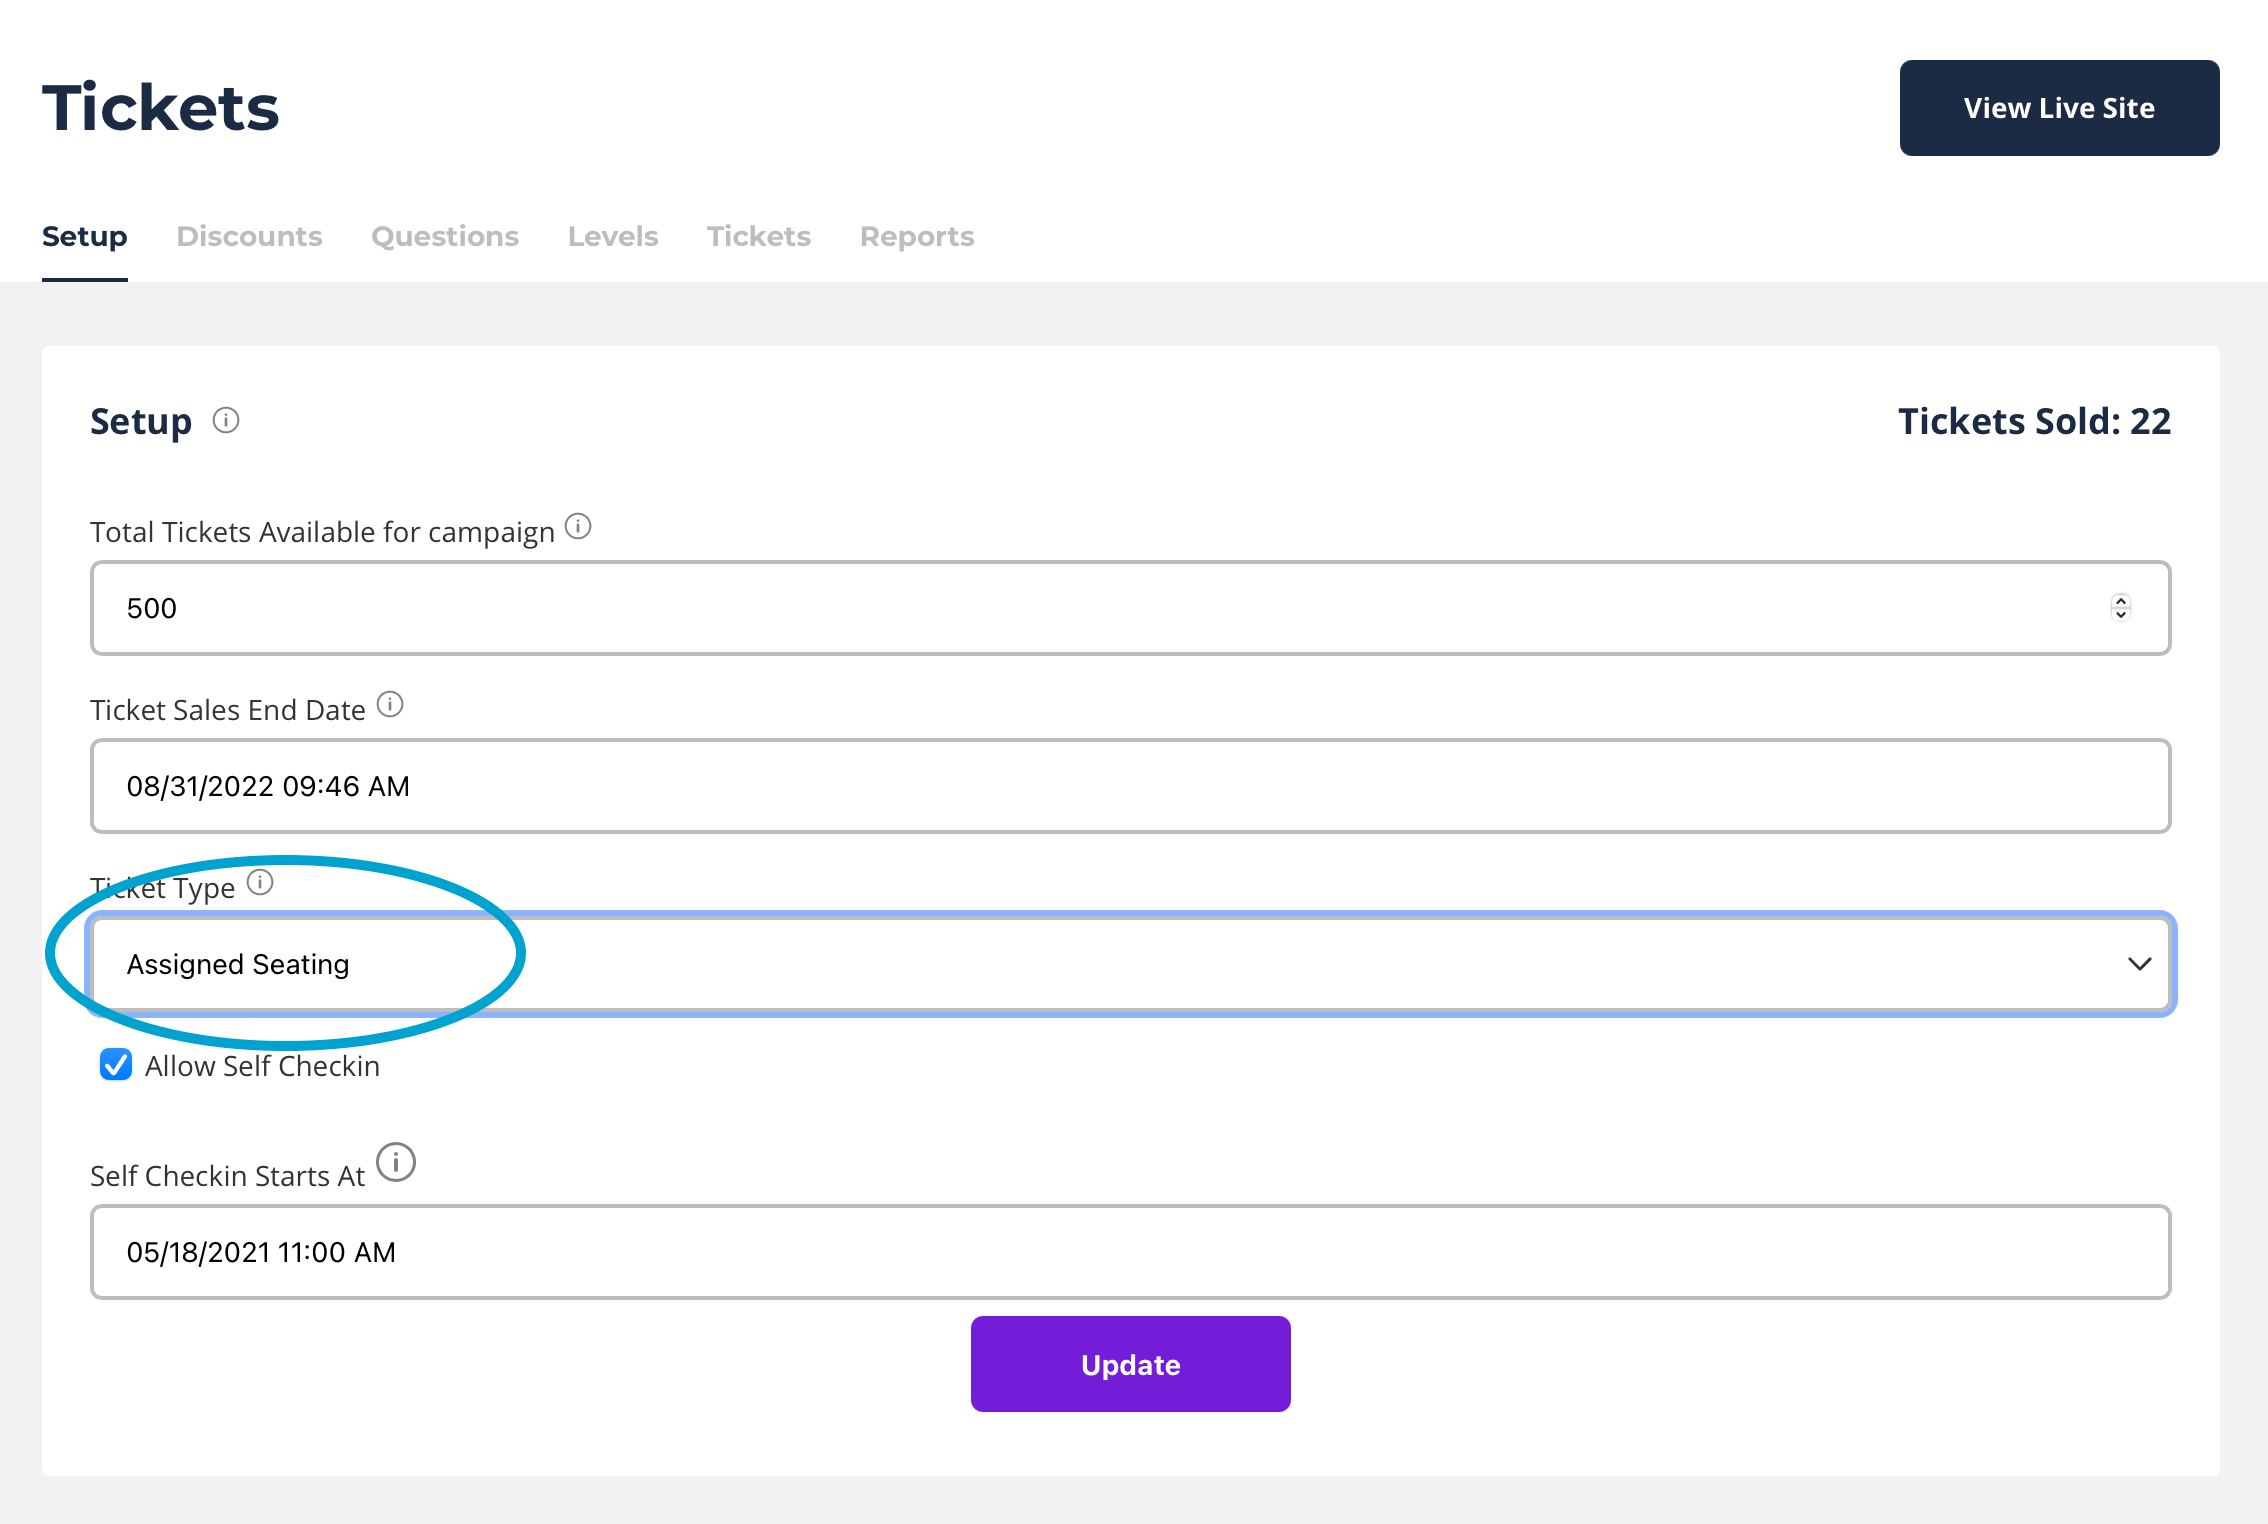Click info icon beside Self Checkin Starts At
The height and width of the screenshot is (1524, 2268).
point(396,1163)
